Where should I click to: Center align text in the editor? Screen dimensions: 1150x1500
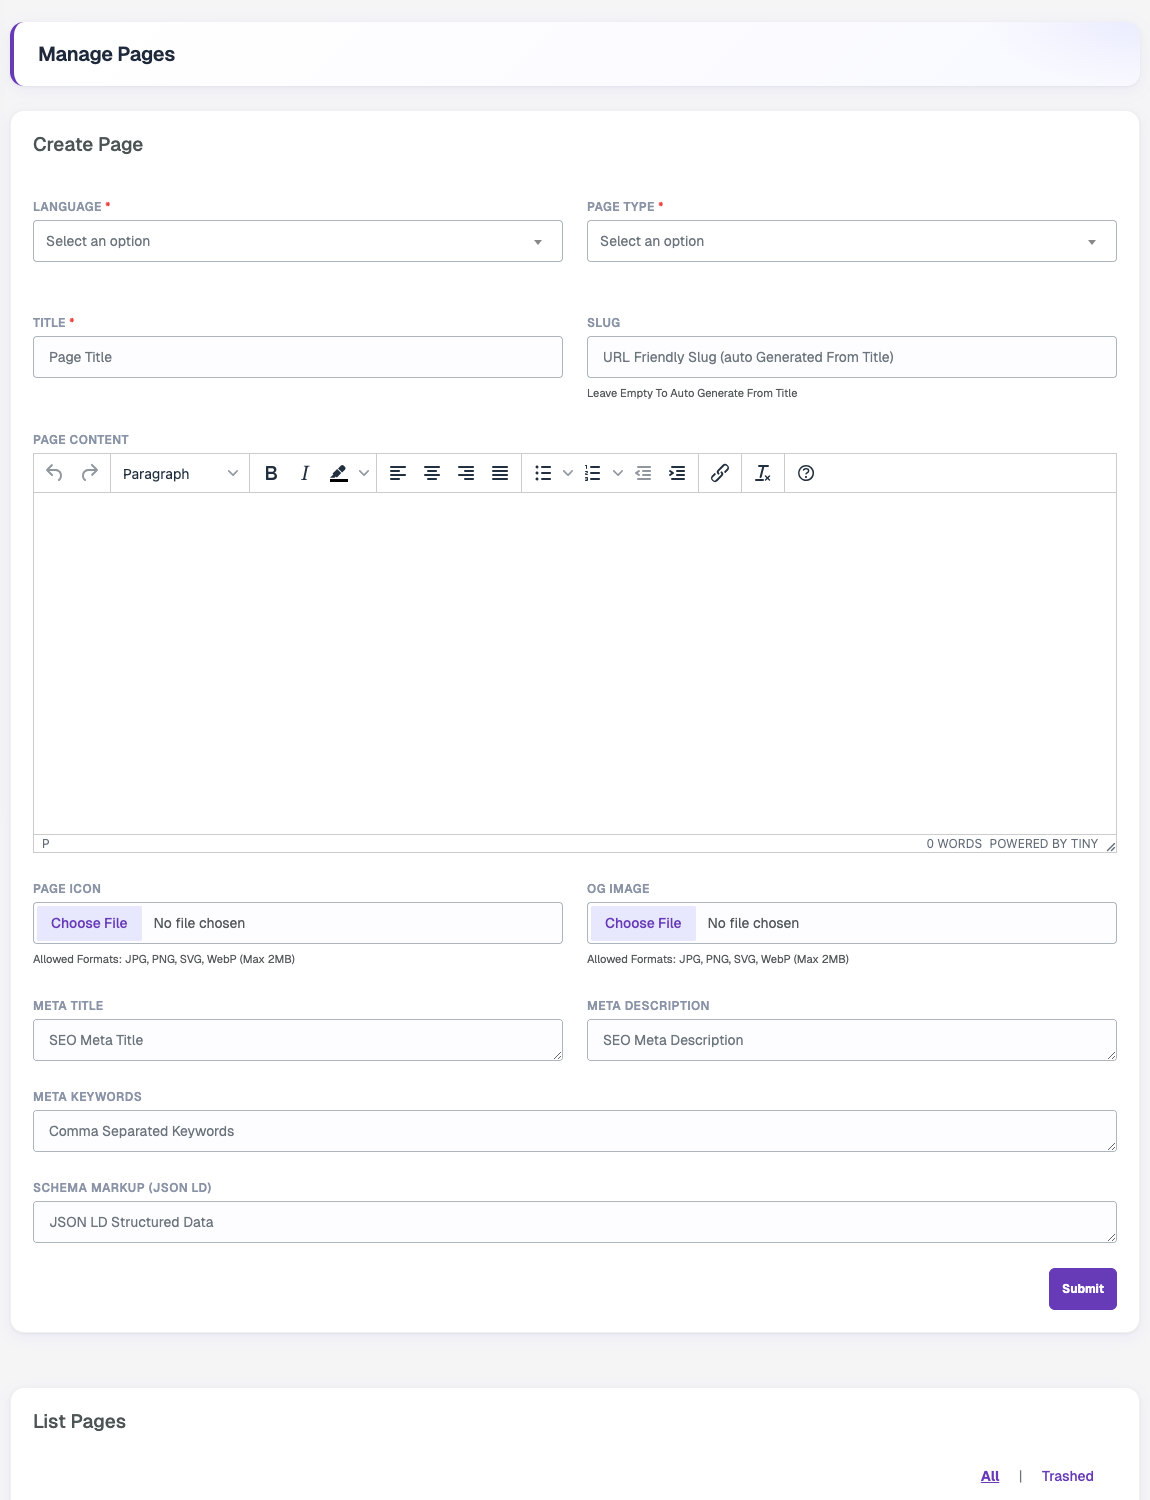(x=432, y=473)
